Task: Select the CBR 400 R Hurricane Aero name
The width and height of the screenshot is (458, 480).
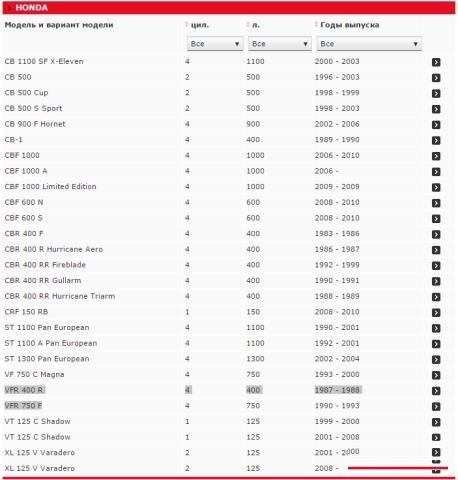Action: click(54, 249)
